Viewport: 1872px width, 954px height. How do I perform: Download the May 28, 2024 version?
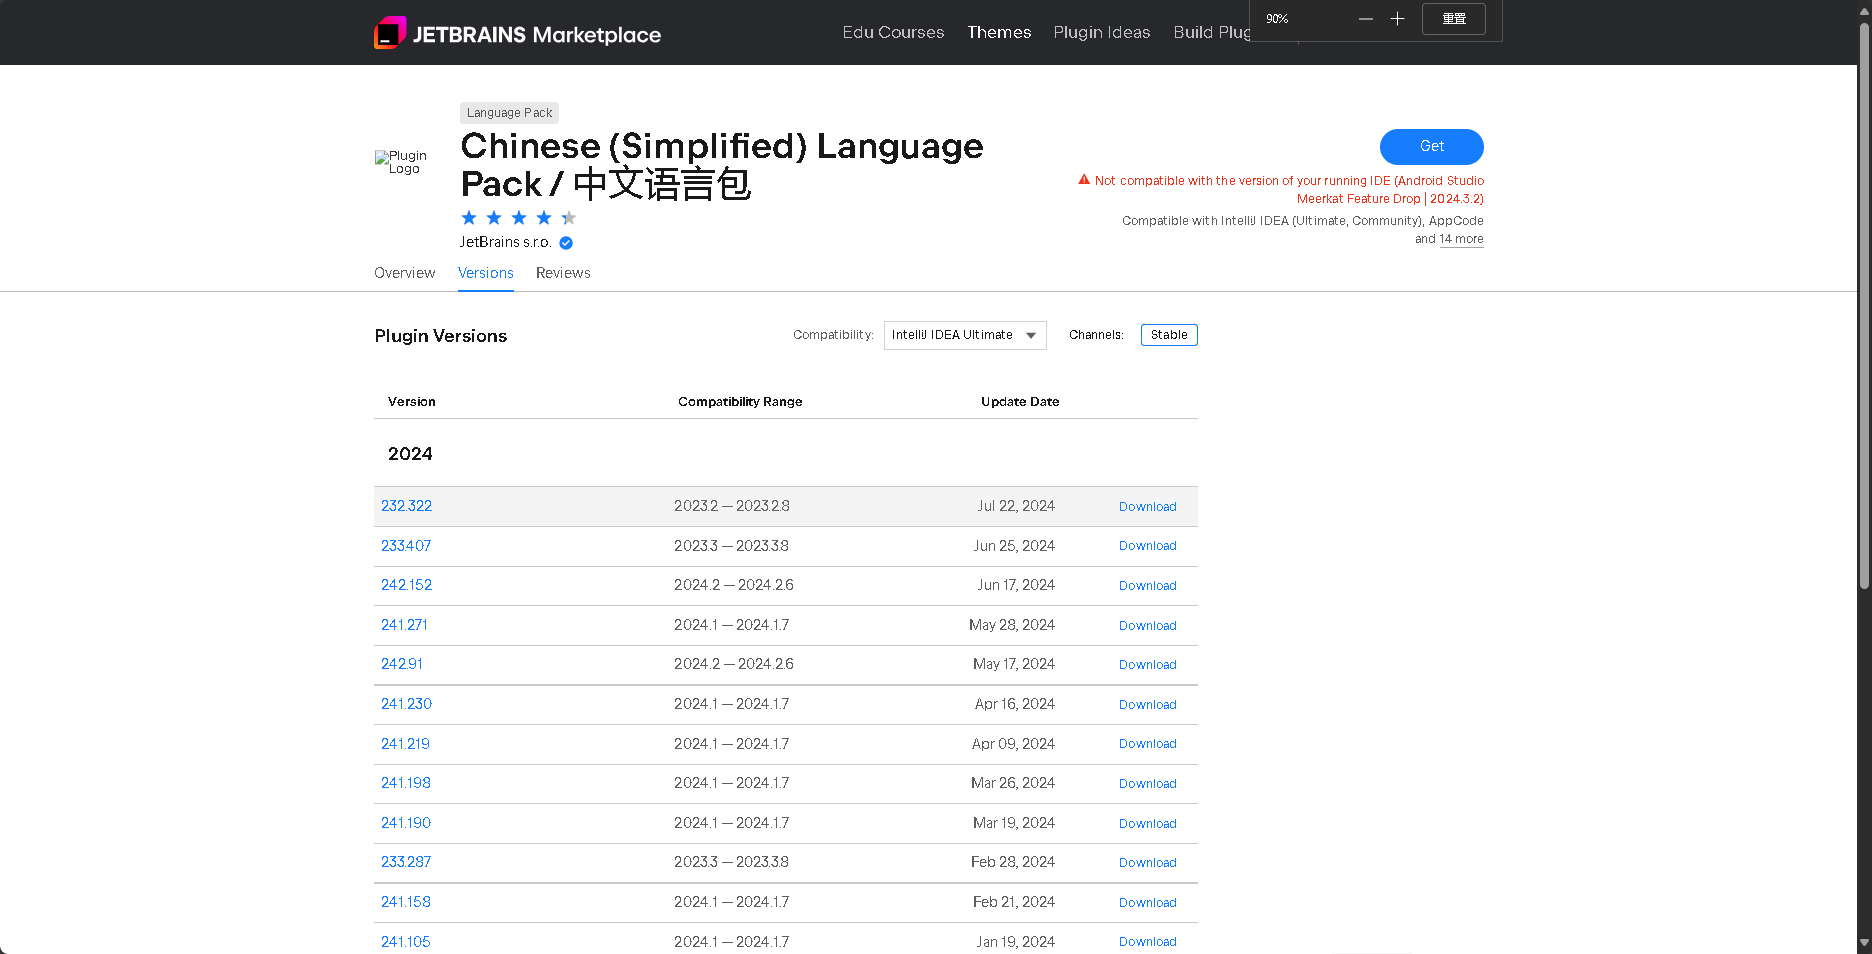1147,626
